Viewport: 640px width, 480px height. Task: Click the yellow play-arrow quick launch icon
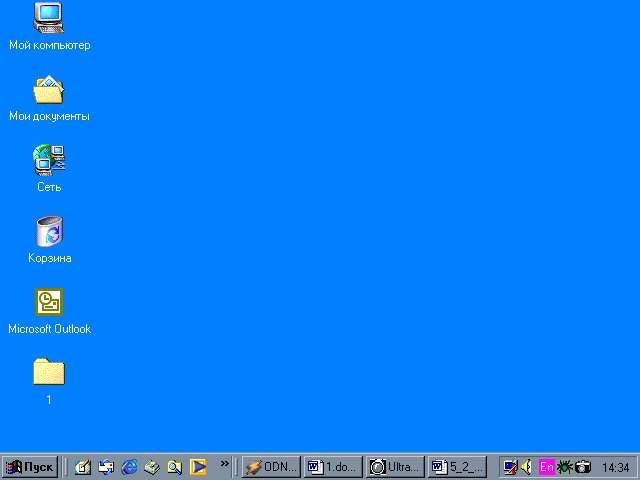coord(198,467)
